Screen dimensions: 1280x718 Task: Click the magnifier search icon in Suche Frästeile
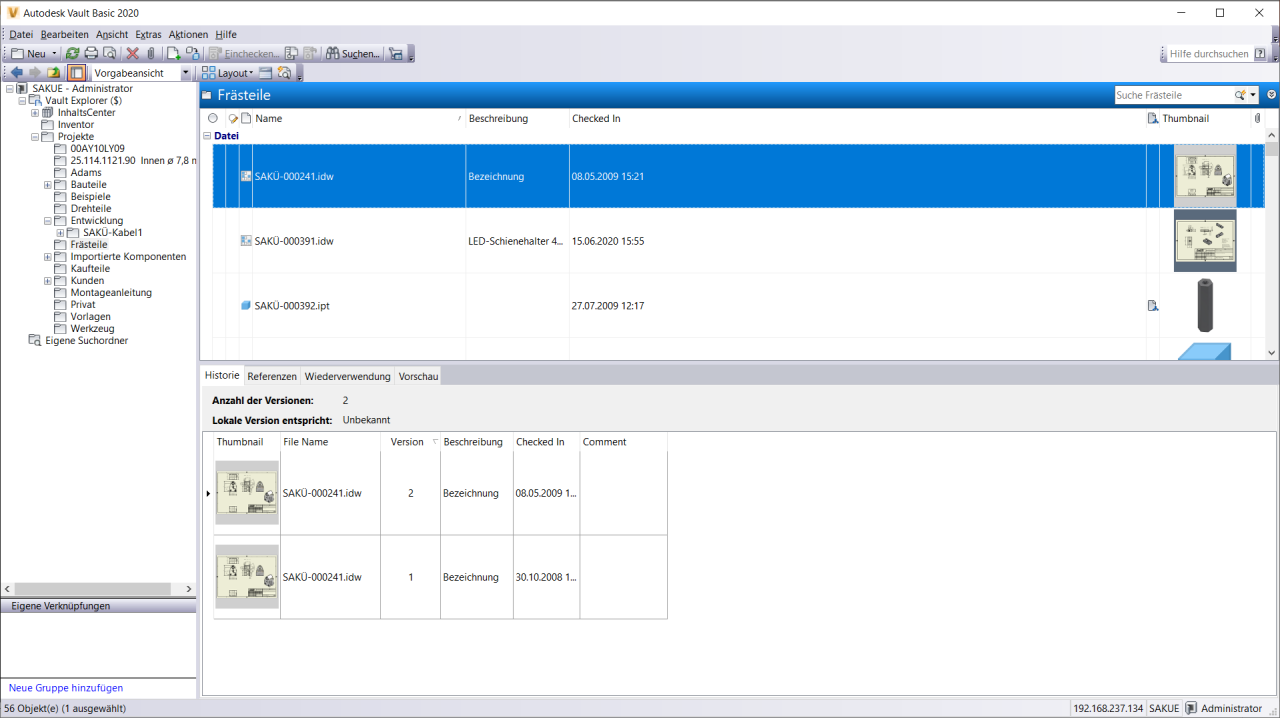[1240, 95]
